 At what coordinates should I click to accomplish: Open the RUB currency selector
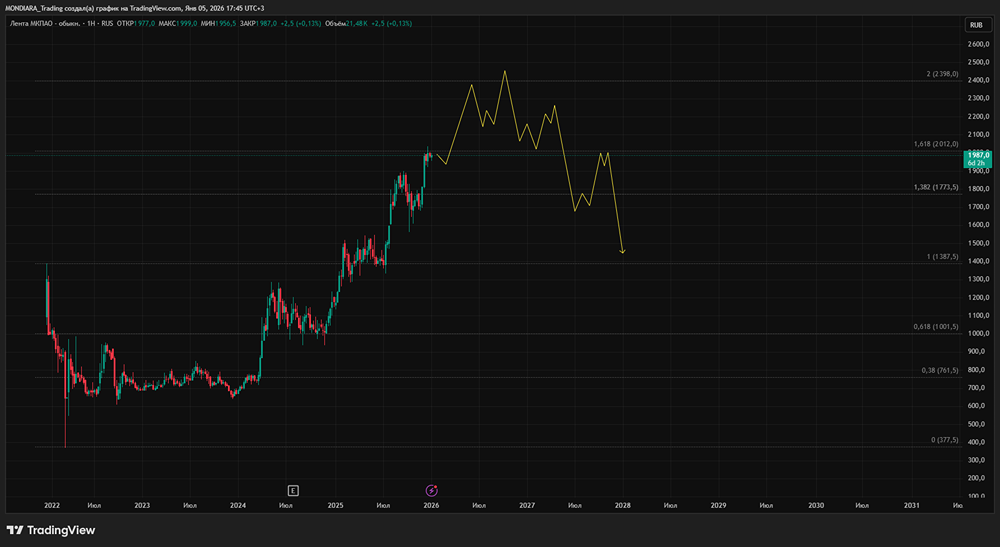(976, 25)
